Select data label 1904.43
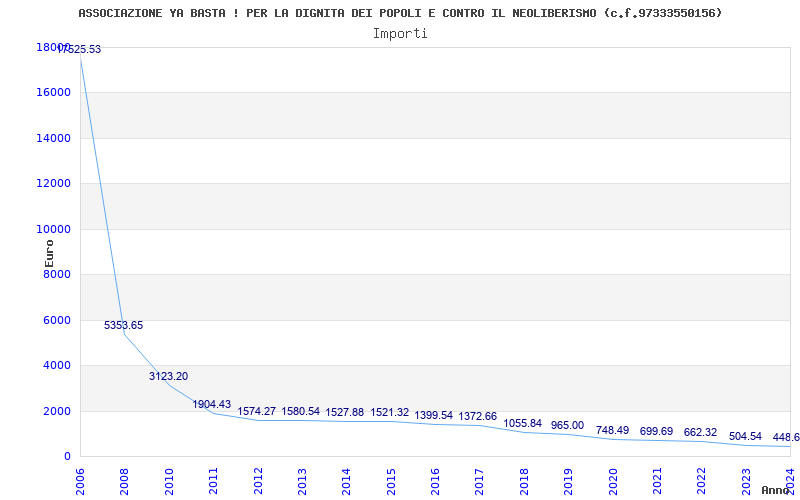The width and height of the screenshot is (800, 500). (x=212, y=405)
